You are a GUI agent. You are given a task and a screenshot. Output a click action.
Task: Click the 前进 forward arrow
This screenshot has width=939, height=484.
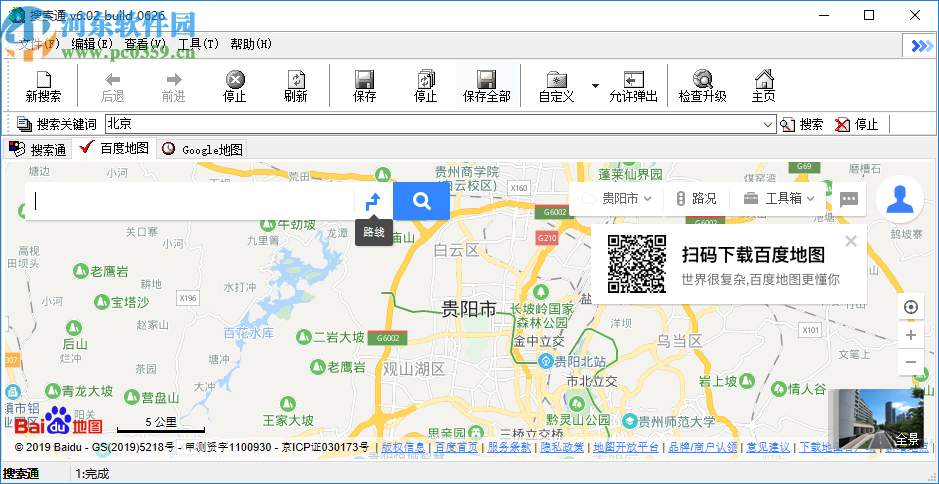174,87
